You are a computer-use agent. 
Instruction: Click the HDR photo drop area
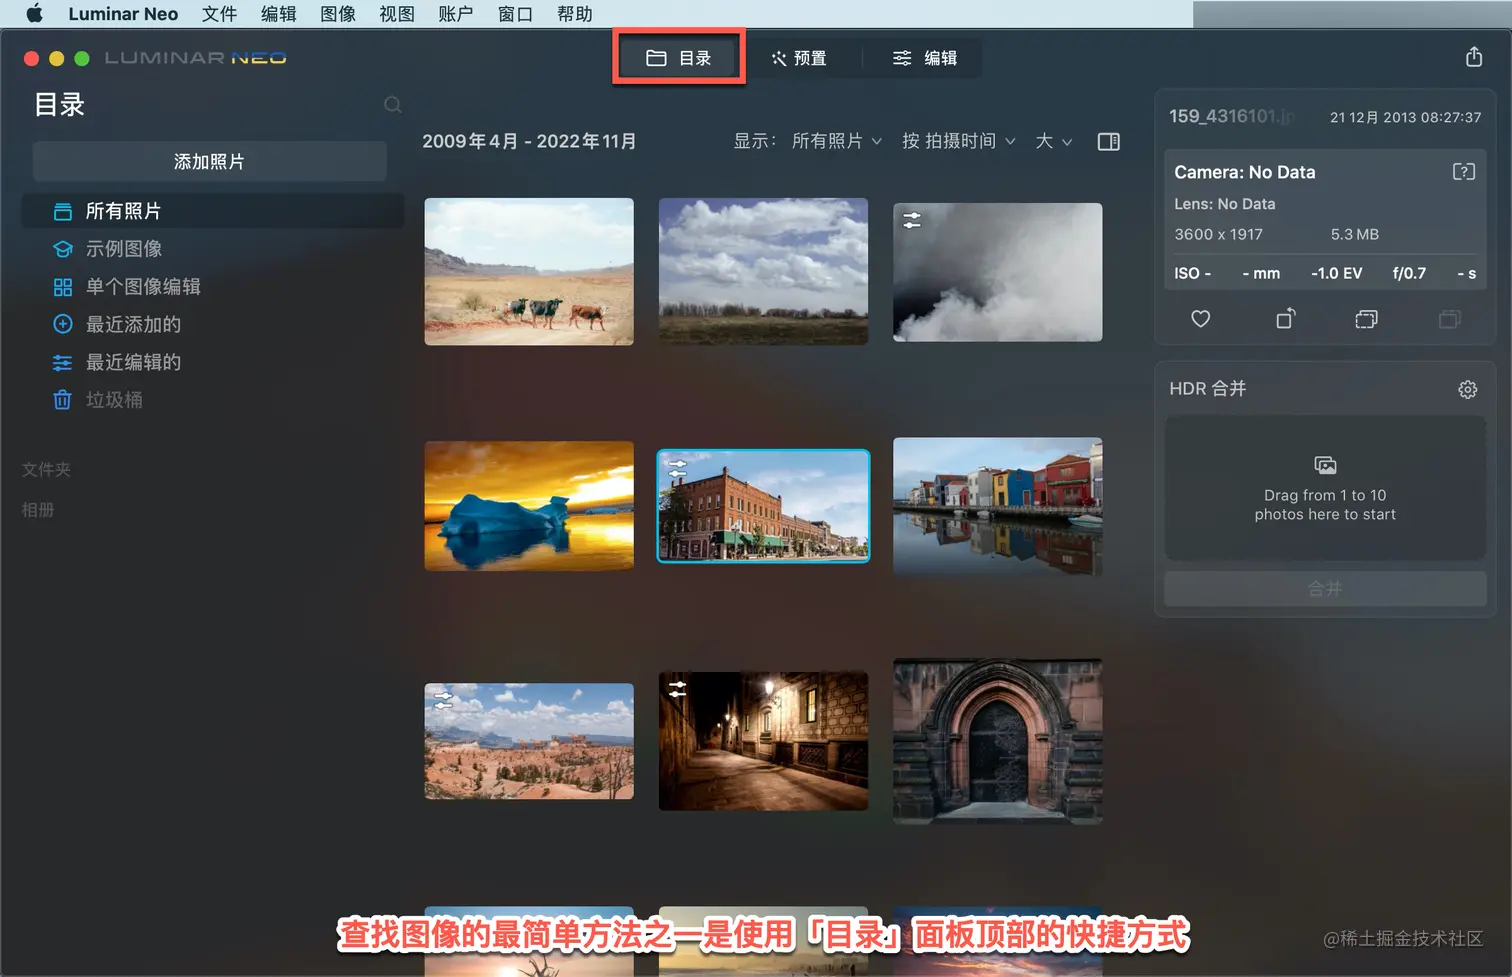(1325, 488)
